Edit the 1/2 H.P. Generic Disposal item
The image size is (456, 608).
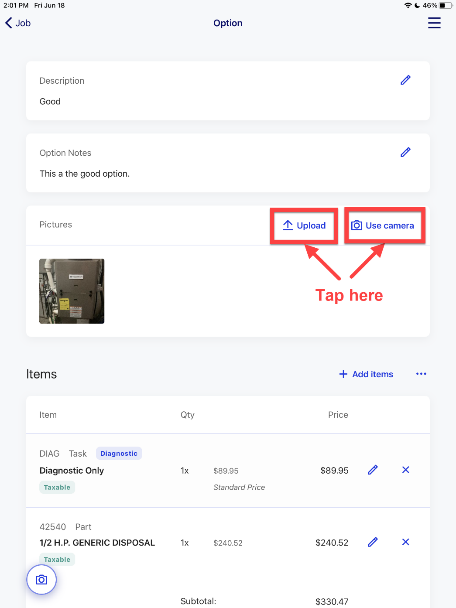(x=373, y=542)
